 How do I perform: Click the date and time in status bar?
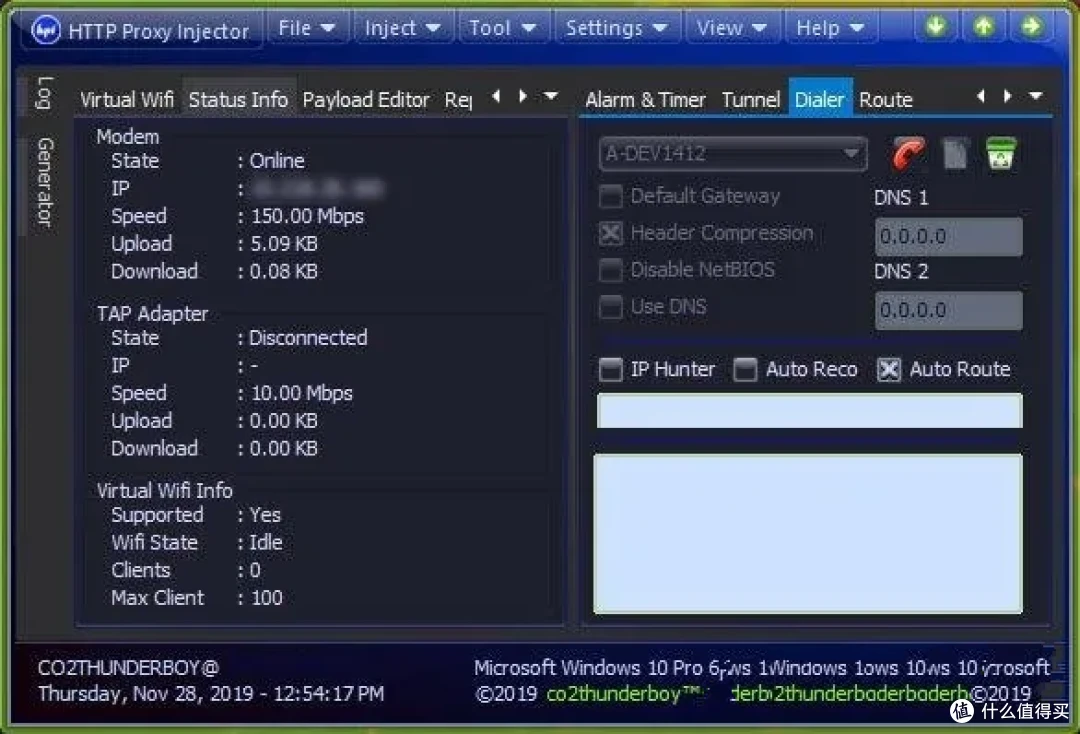211,693
